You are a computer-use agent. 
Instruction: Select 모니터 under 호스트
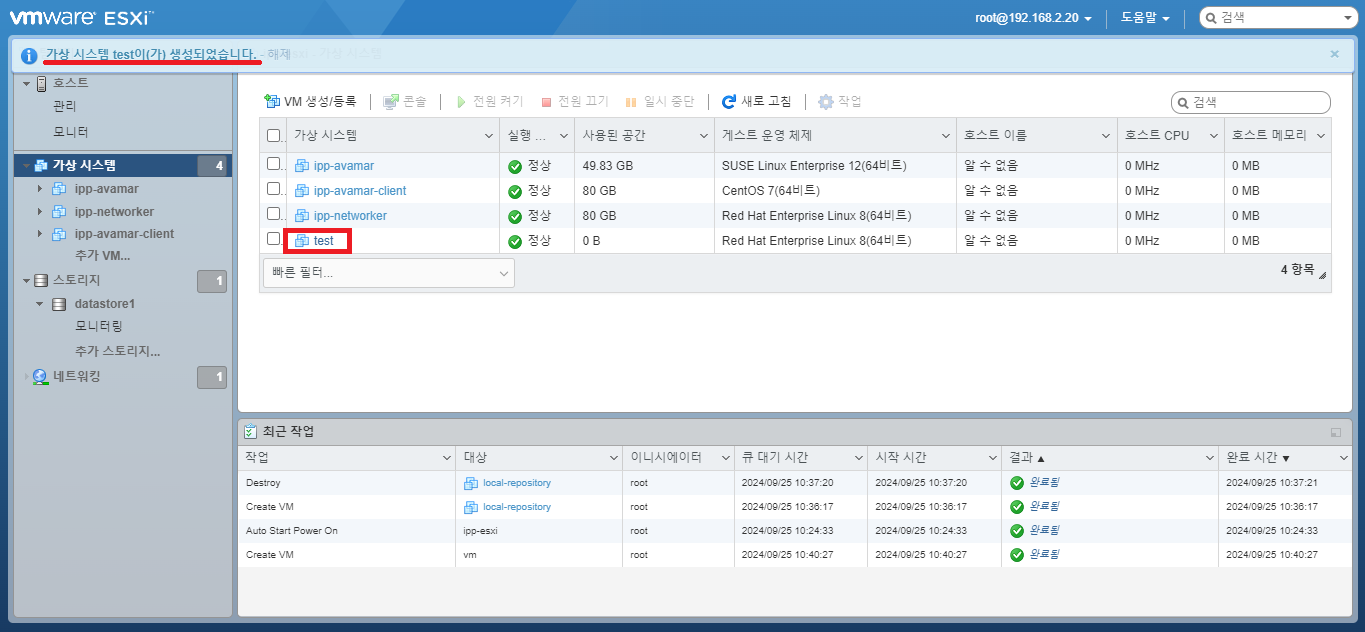70,132
